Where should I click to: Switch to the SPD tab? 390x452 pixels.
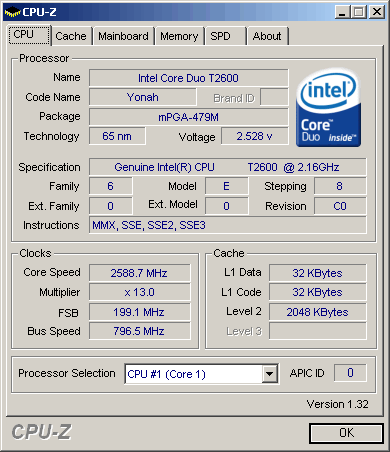pyautogui.click(x=226, y=36)
